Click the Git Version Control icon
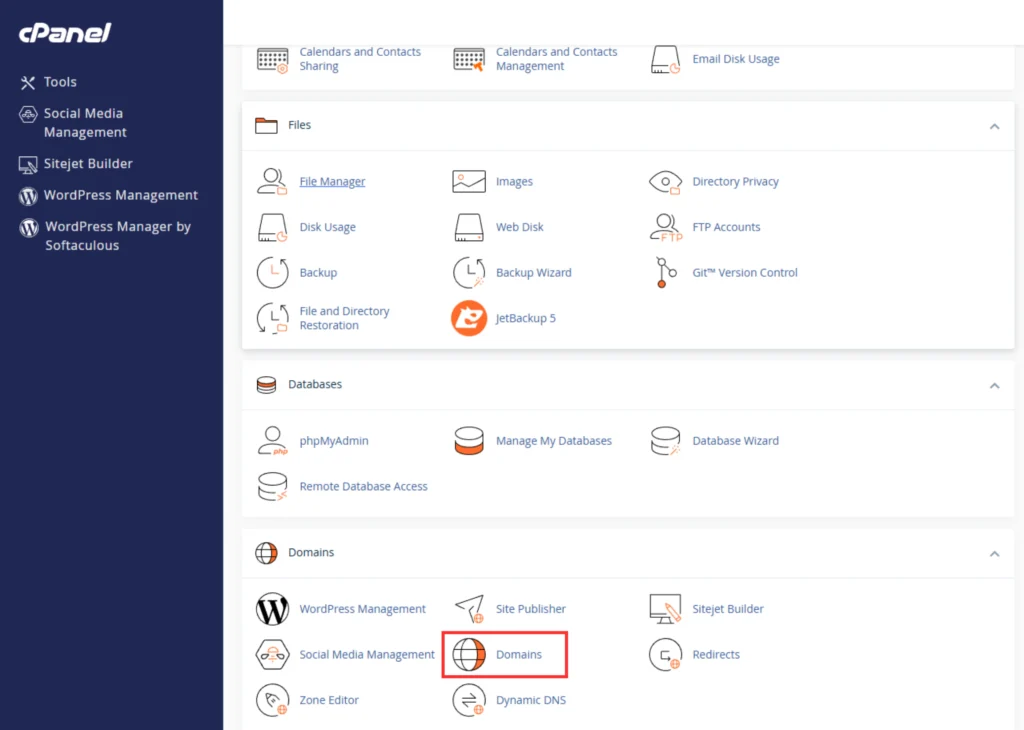 (x=665, y=272)
